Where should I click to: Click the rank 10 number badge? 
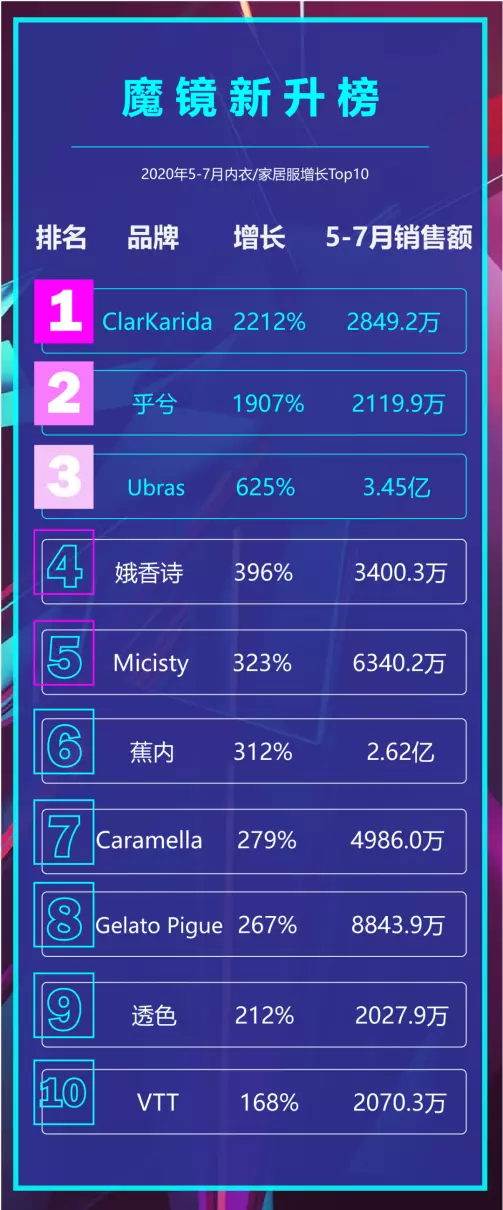(x=64, y=1092)
